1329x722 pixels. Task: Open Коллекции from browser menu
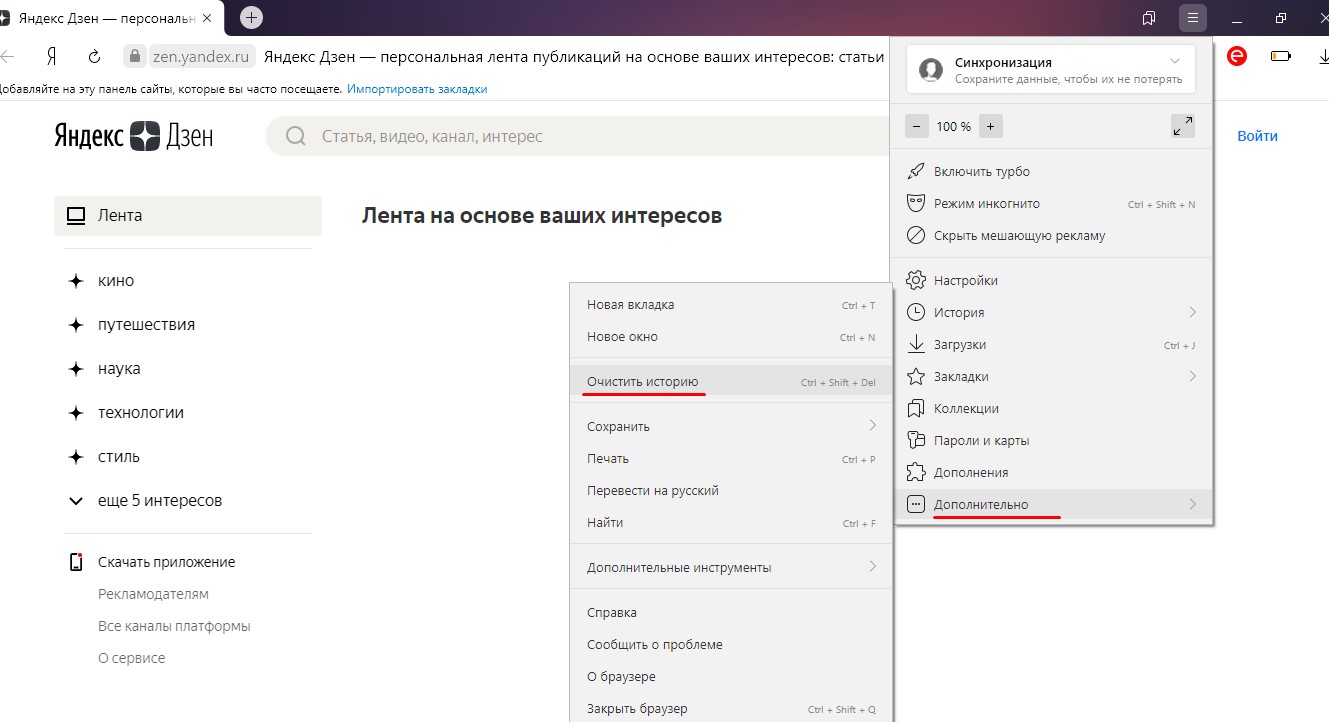[1052, 408]
